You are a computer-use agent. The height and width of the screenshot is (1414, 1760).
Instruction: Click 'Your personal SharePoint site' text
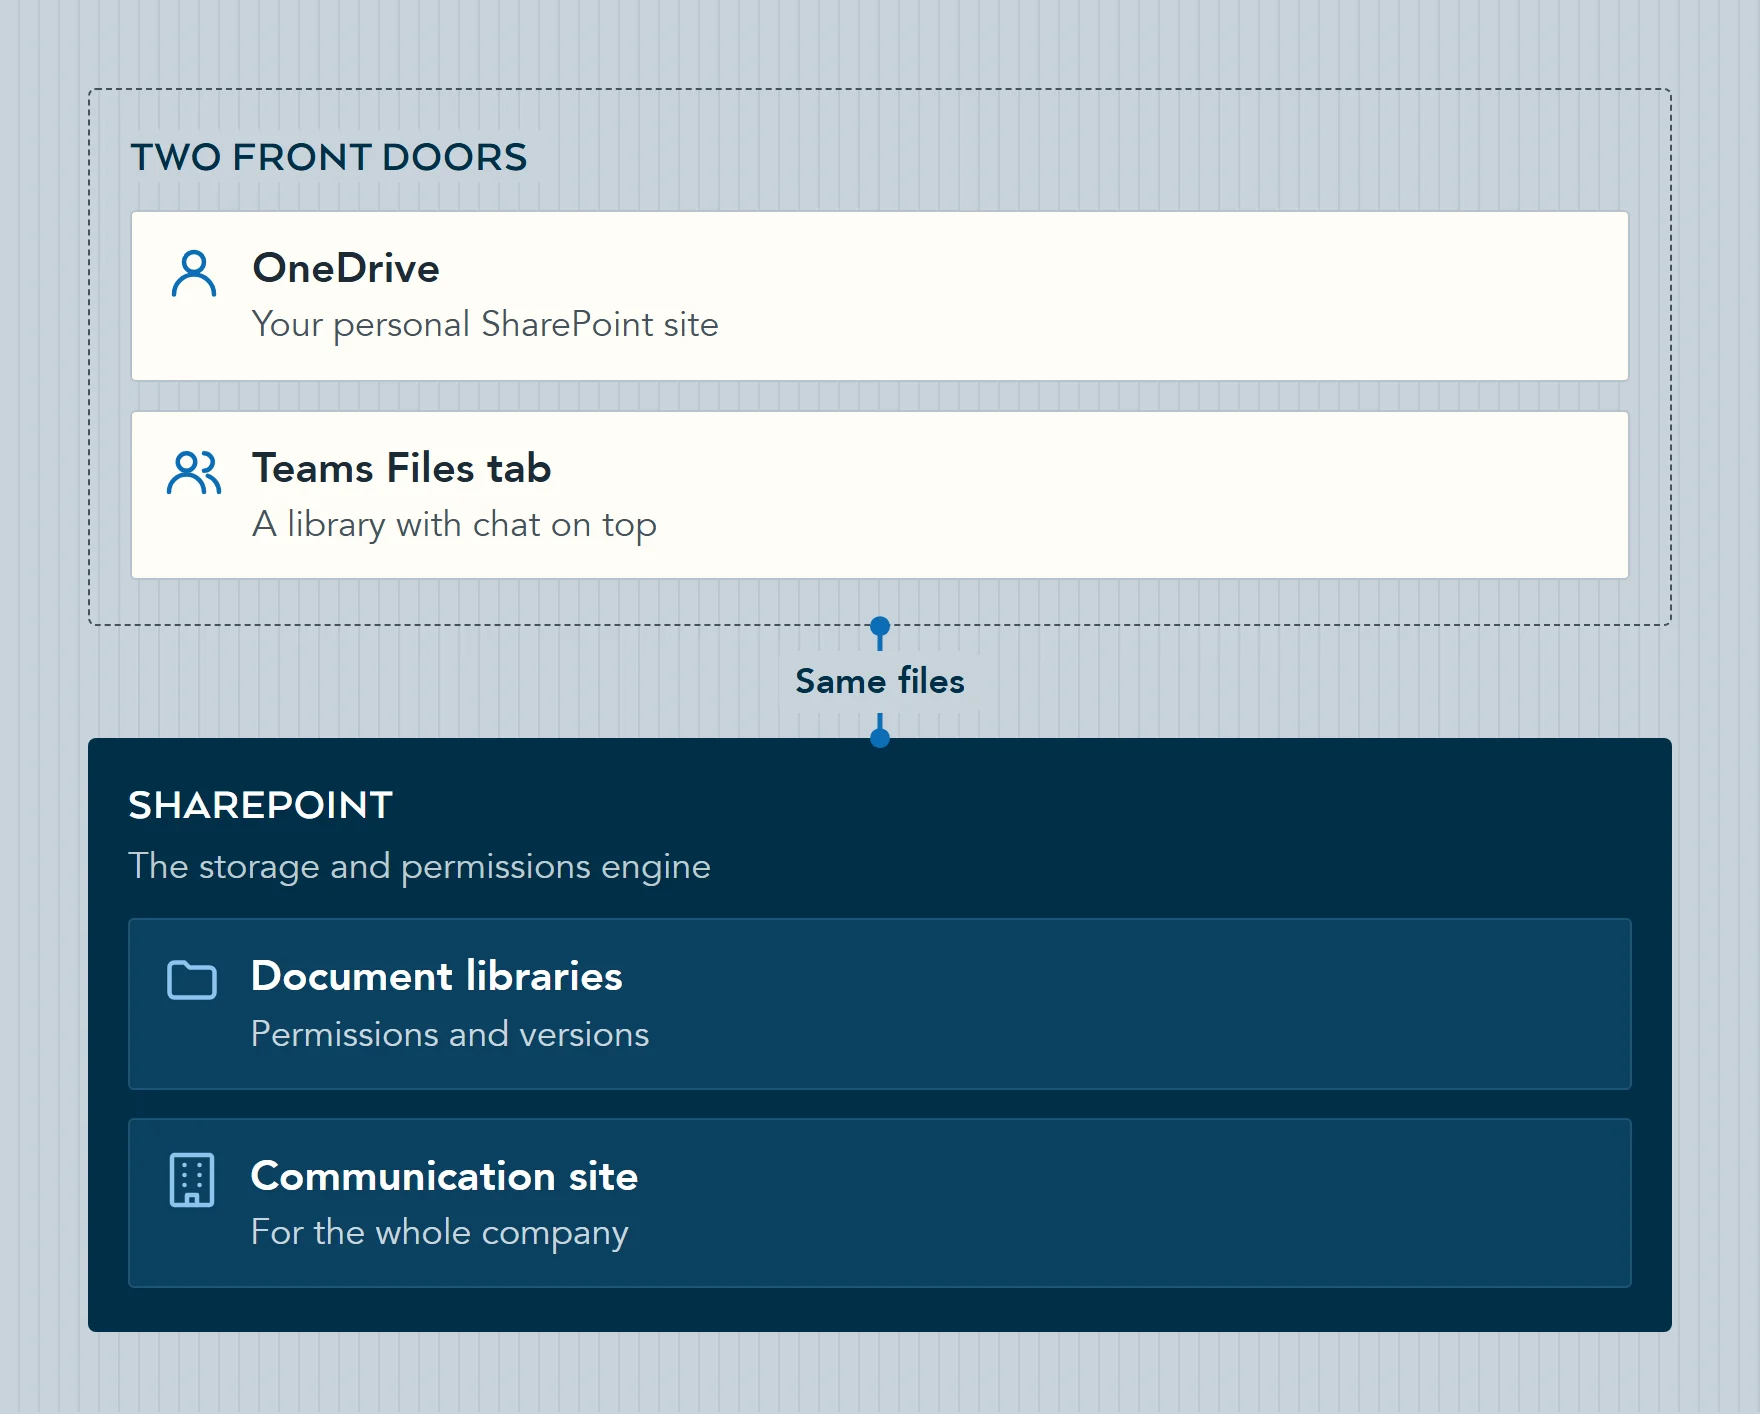point(485,324)
